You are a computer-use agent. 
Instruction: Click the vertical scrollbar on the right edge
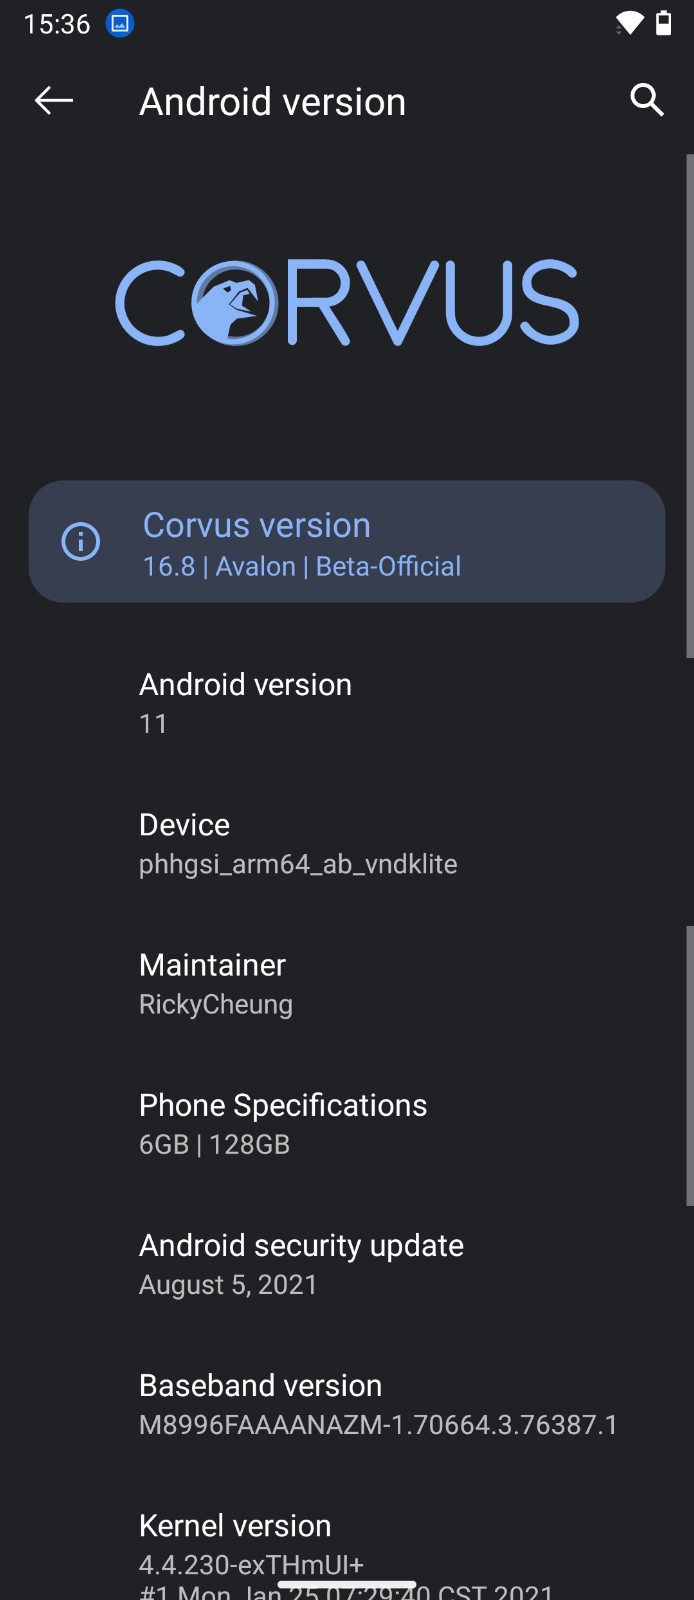tap(690, 406)
